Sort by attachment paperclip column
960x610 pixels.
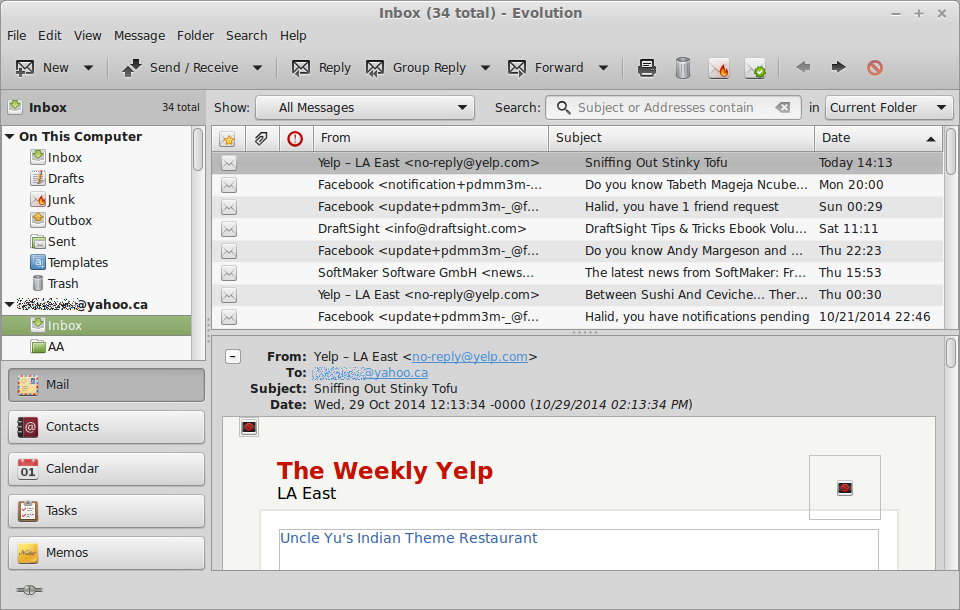[261, 139]
